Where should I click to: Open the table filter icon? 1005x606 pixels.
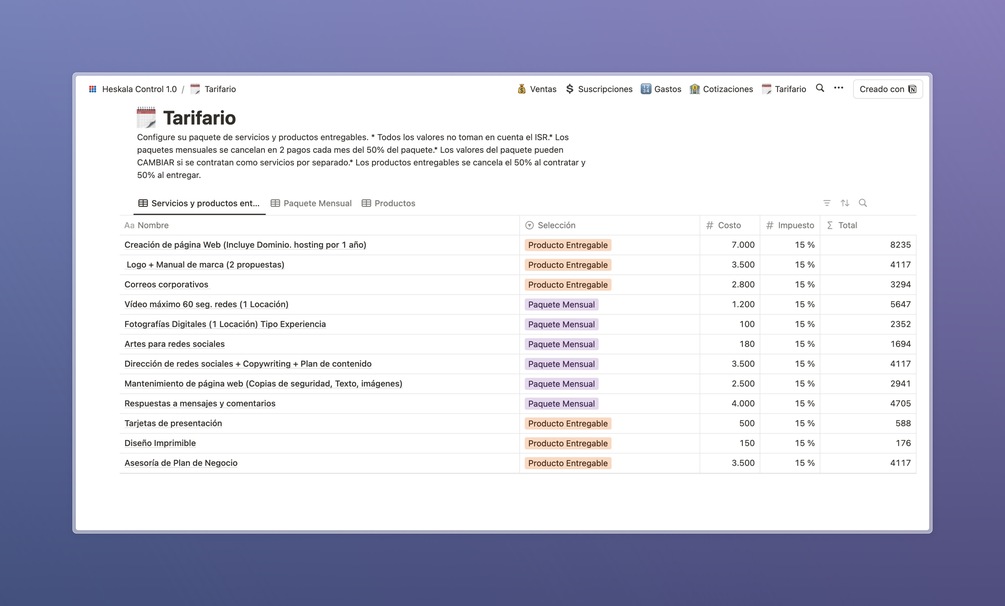[x=827, y=203]
